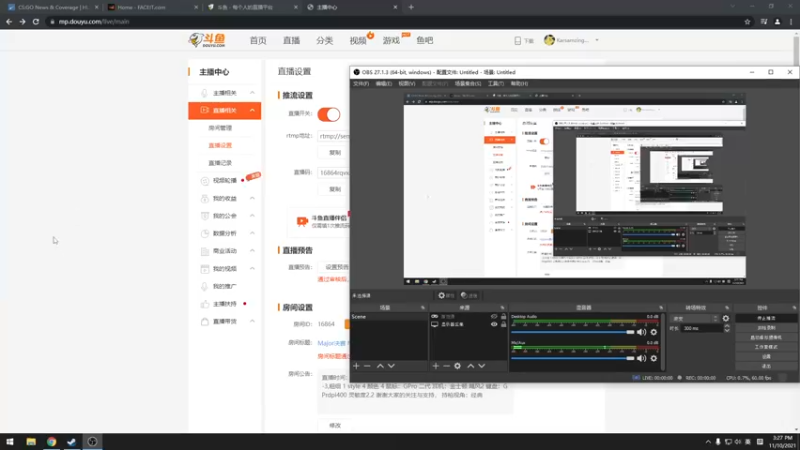Move source up in Sources panel
This screenshot has width=800, height=450.
(x=470, y=366)
